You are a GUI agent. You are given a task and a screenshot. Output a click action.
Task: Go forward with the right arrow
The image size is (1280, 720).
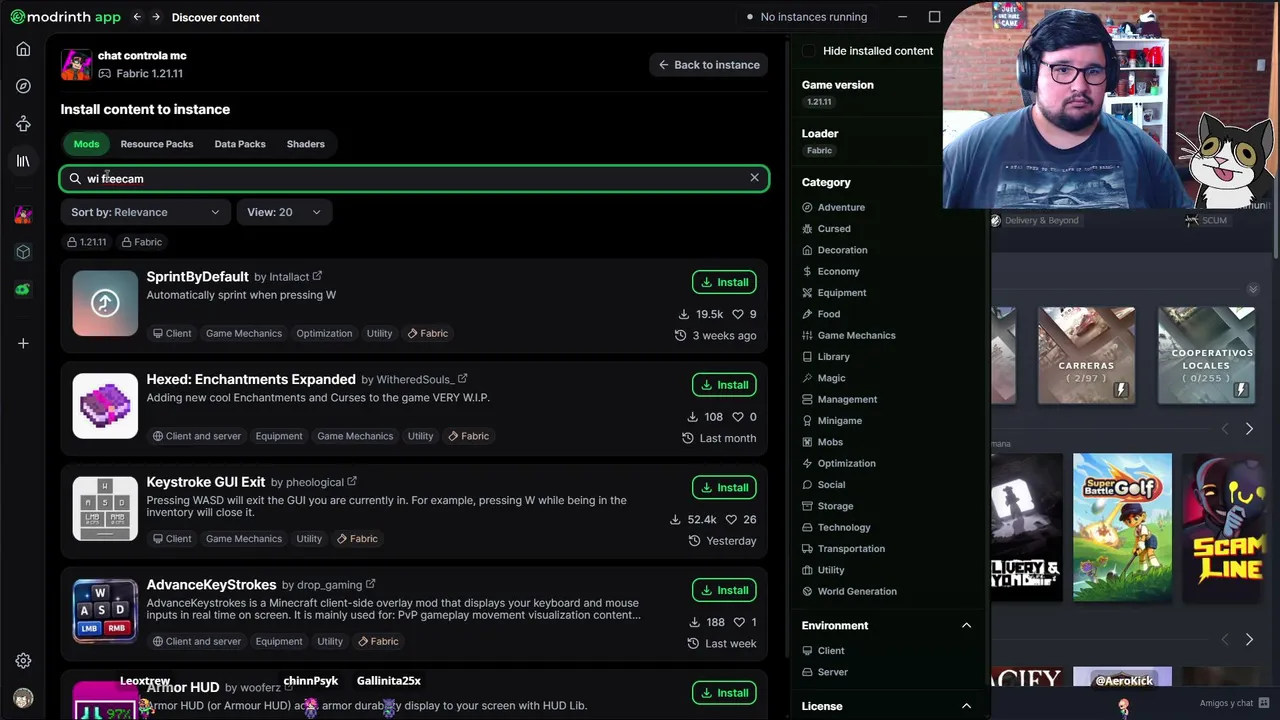click(157, 17)
